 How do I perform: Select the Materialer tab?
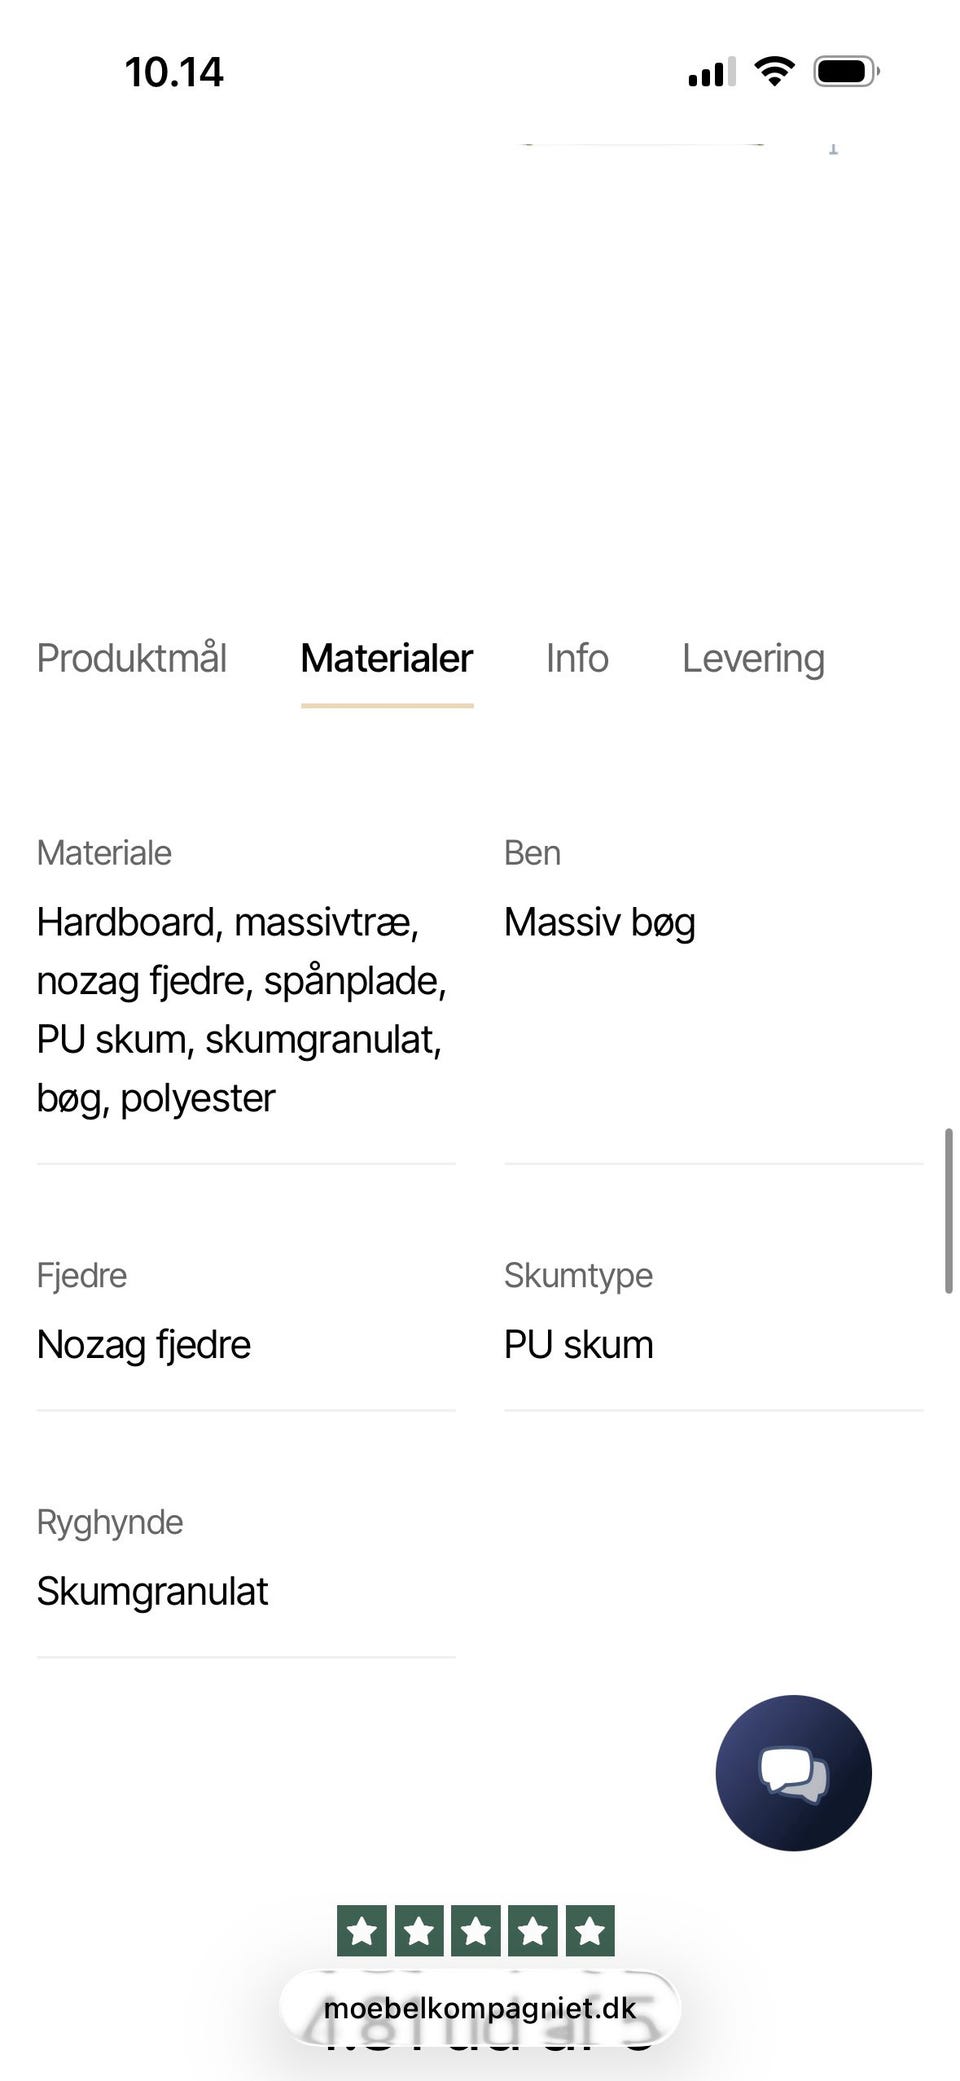pos(387,658)
